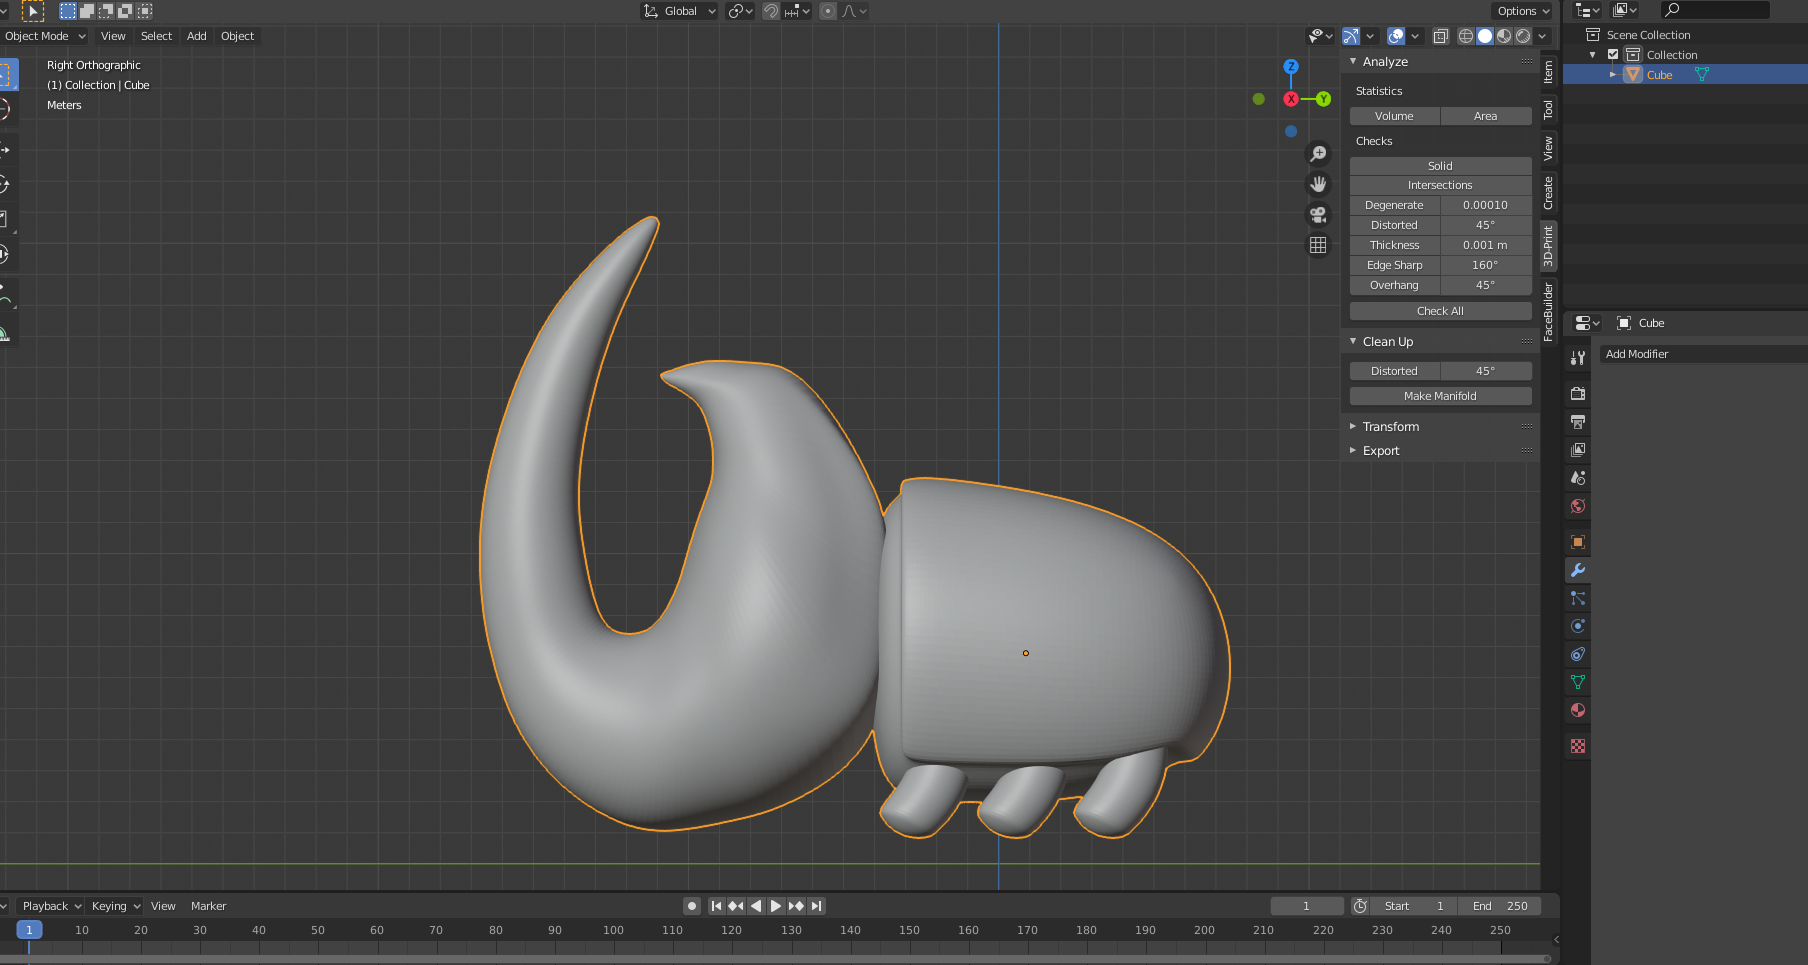Disable the viewport overlays toggle

(1395, 36)
